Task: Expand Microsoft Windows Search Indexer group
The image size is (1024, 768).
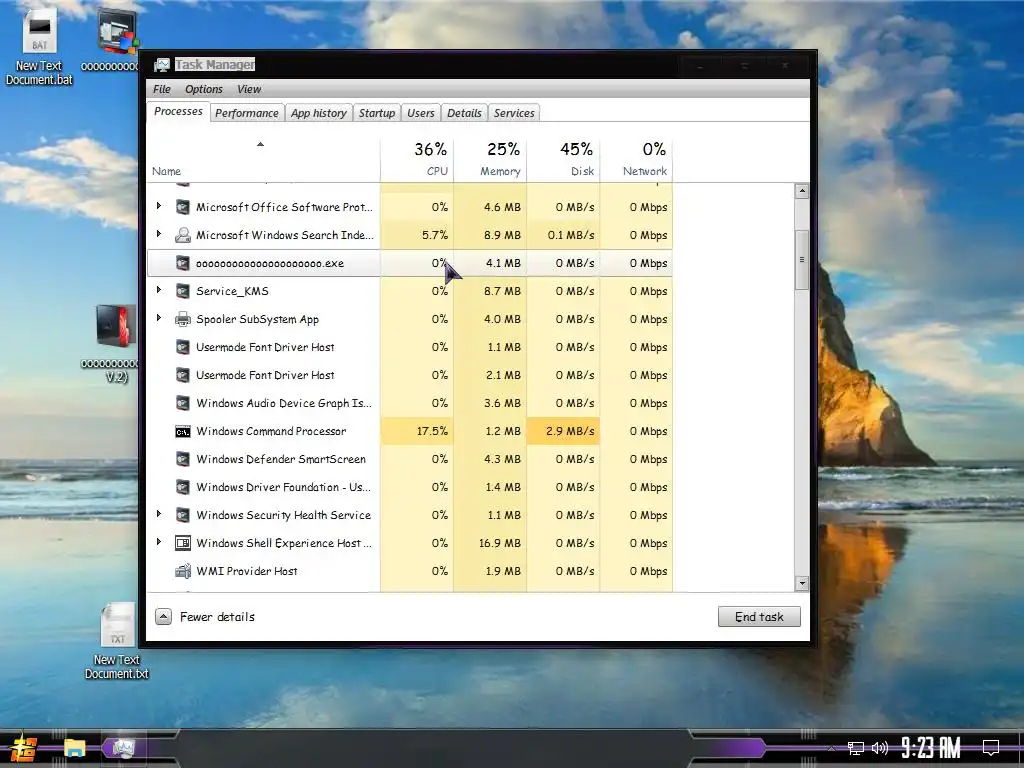Action: [159, 234]
